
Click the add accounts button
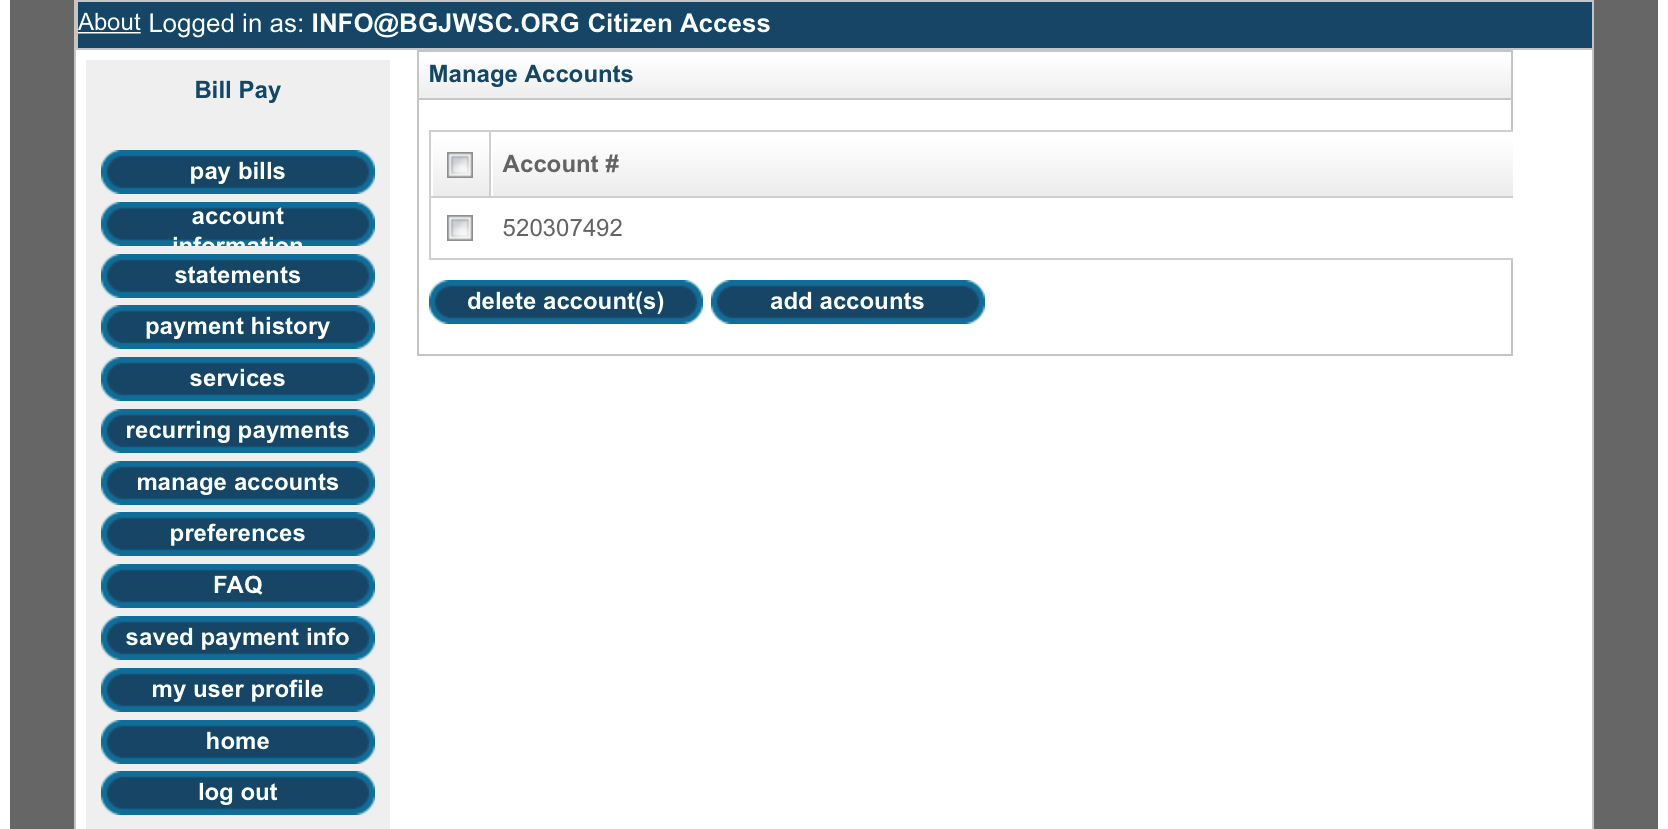(x=848, y=302)
